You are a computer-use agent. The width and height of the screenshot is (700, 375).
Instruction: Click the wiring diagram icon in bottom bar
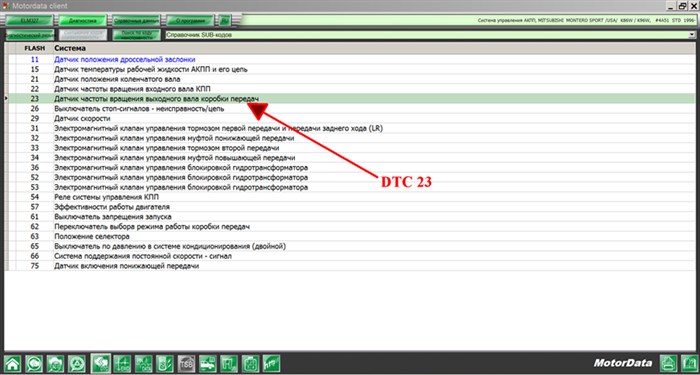coord(121,363)
